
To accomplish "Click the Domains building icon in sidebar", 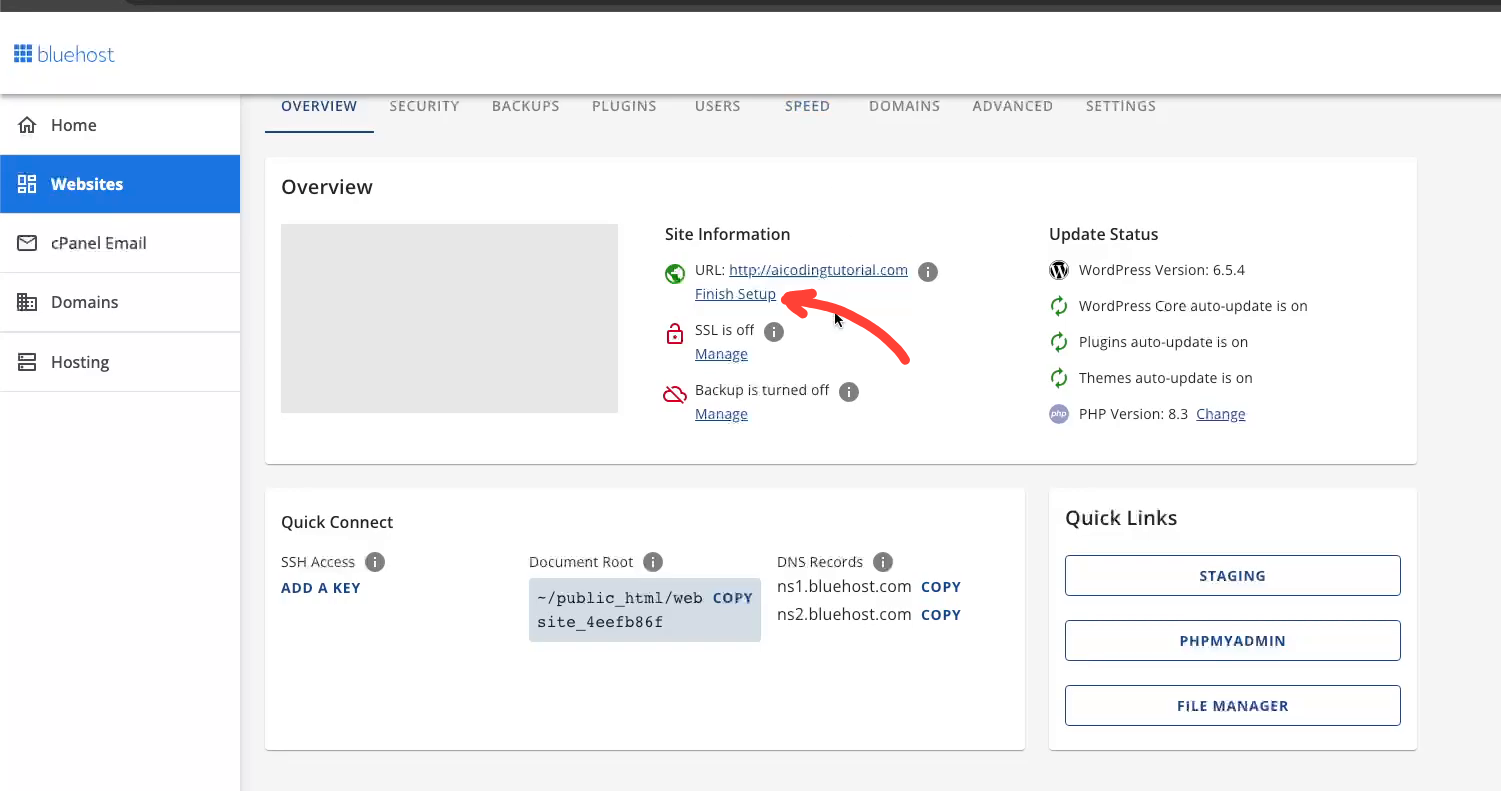I will click(27, 302).
